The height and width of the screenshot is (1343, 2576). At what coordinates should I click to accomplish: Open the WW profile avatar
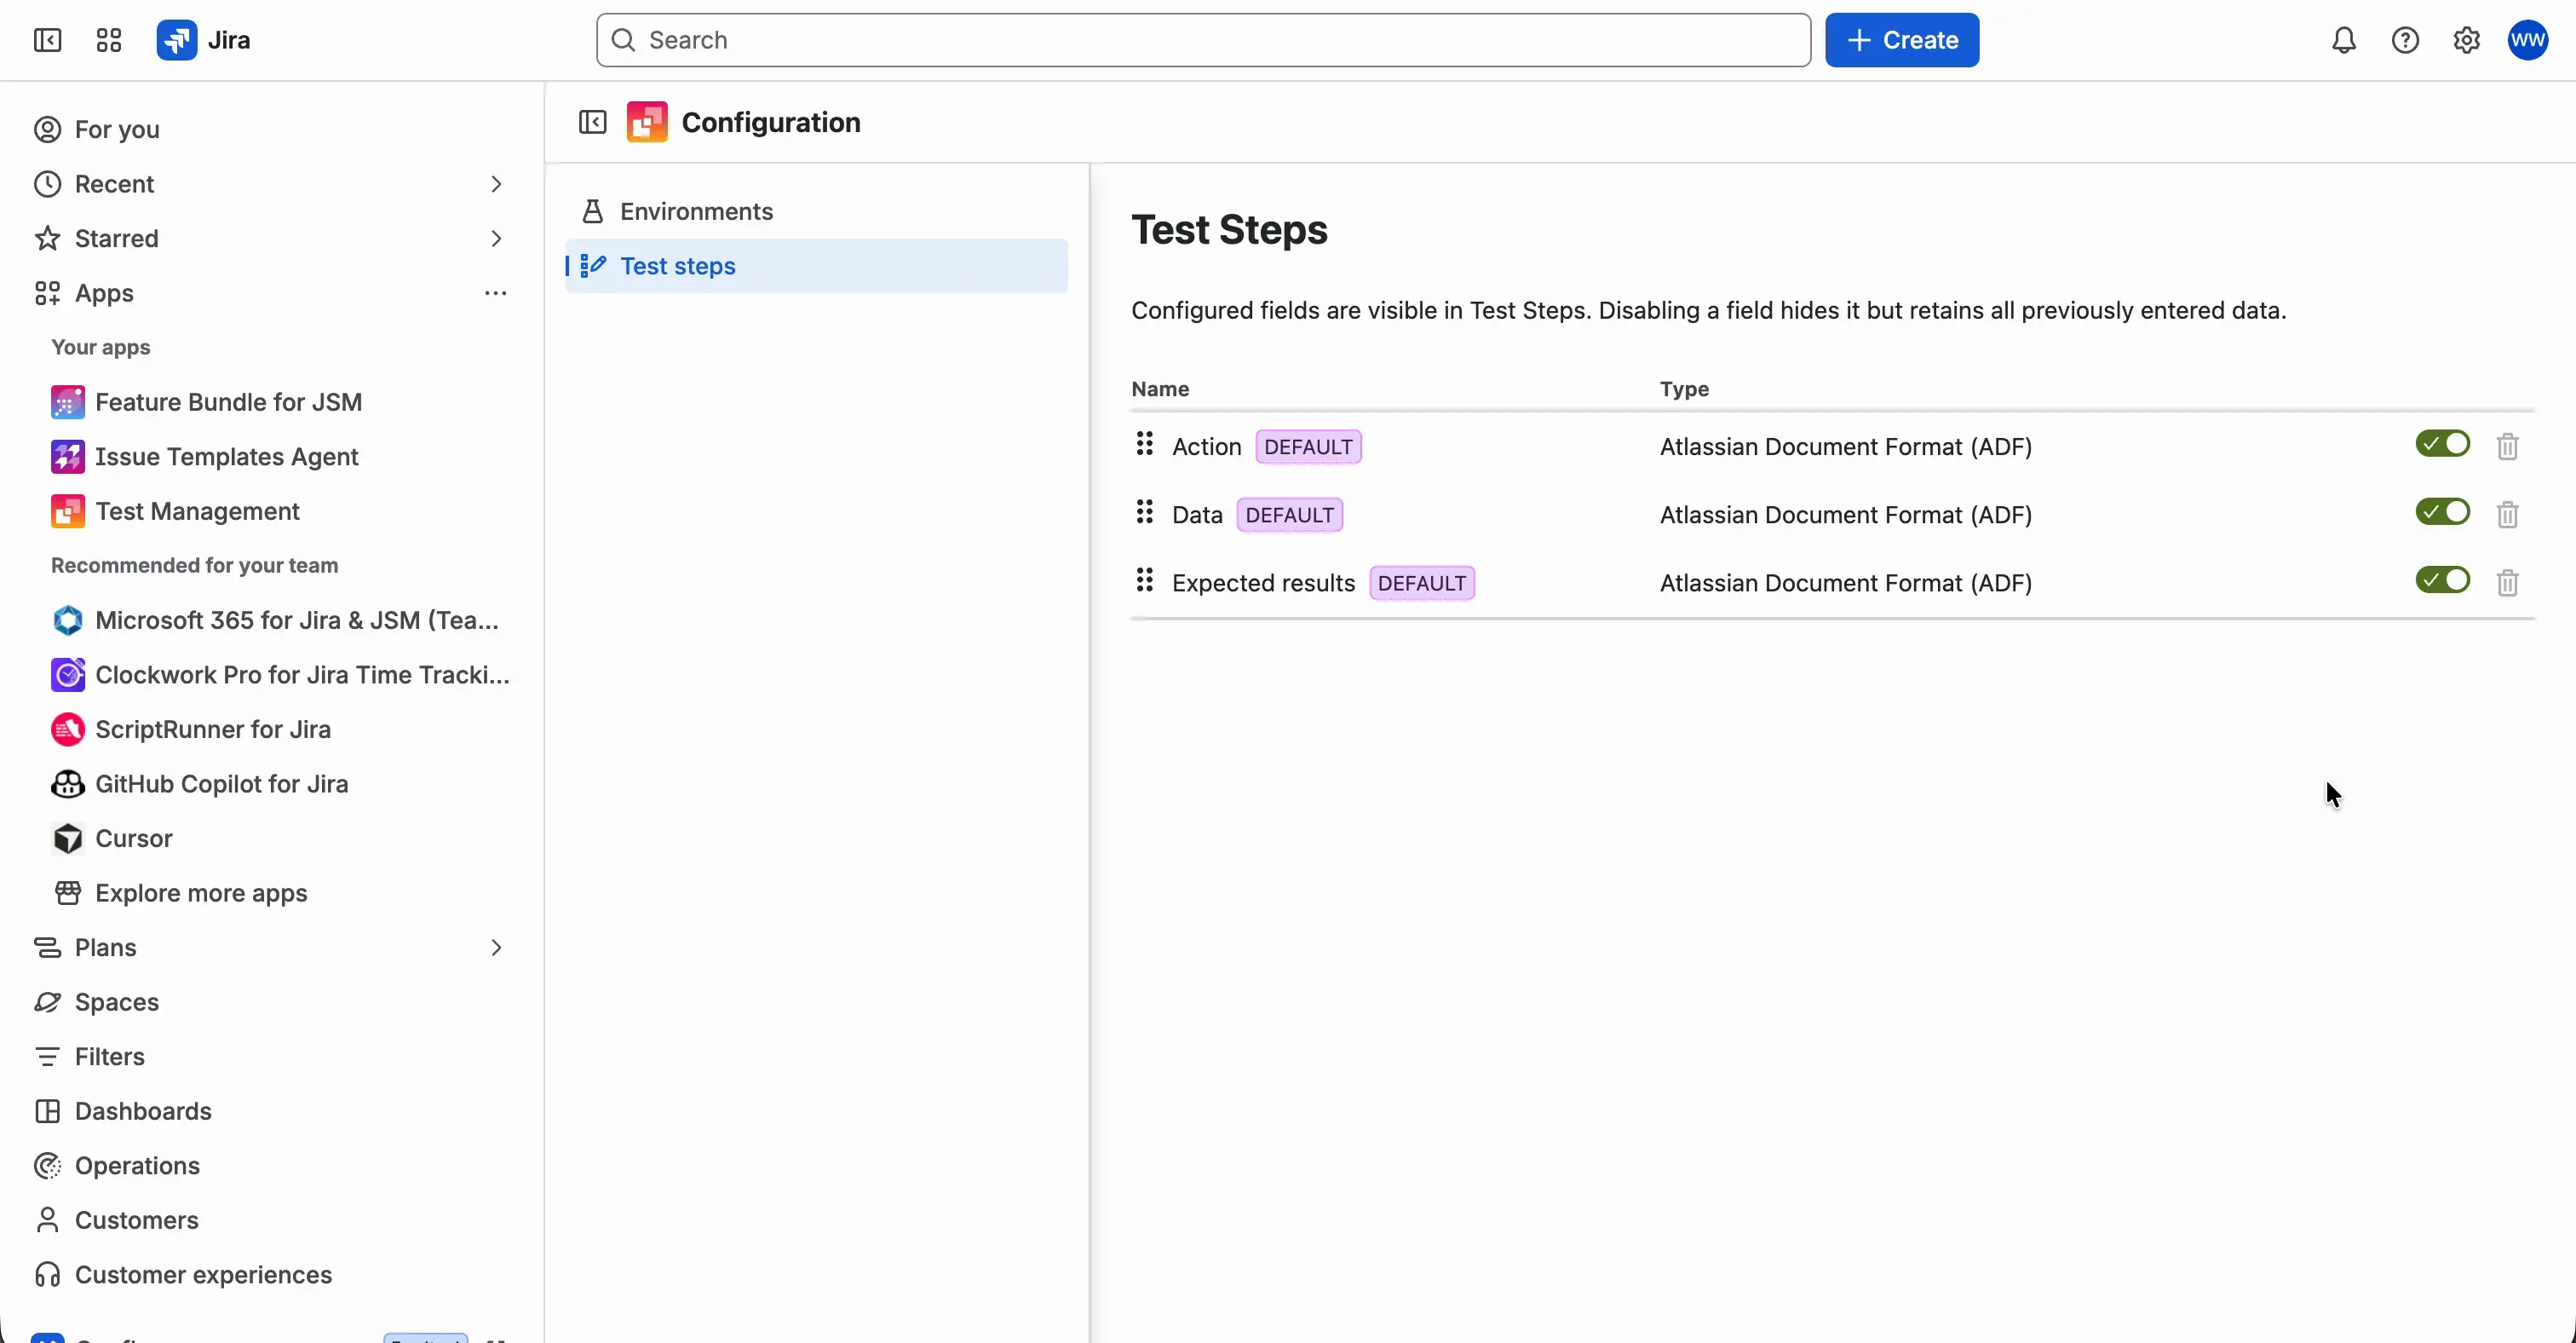(2527, 40)
